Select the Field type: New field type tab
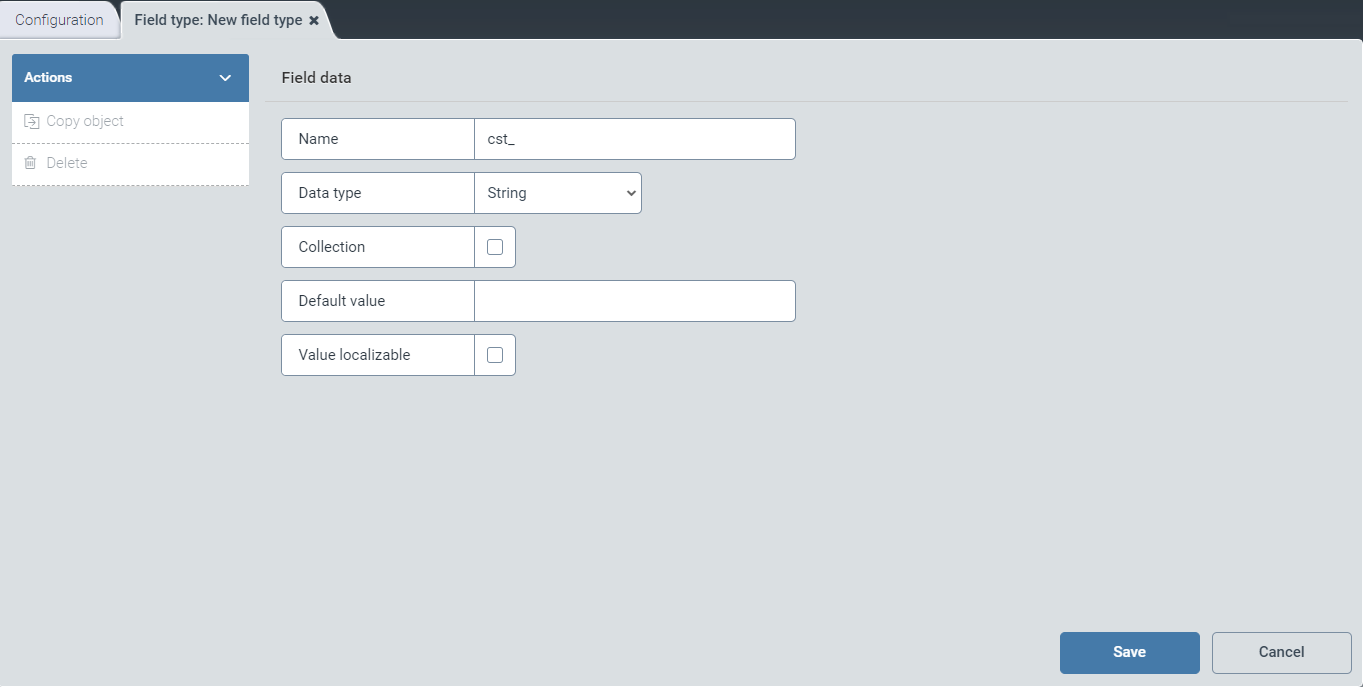 pyautogui.click(x=217, y=20)
